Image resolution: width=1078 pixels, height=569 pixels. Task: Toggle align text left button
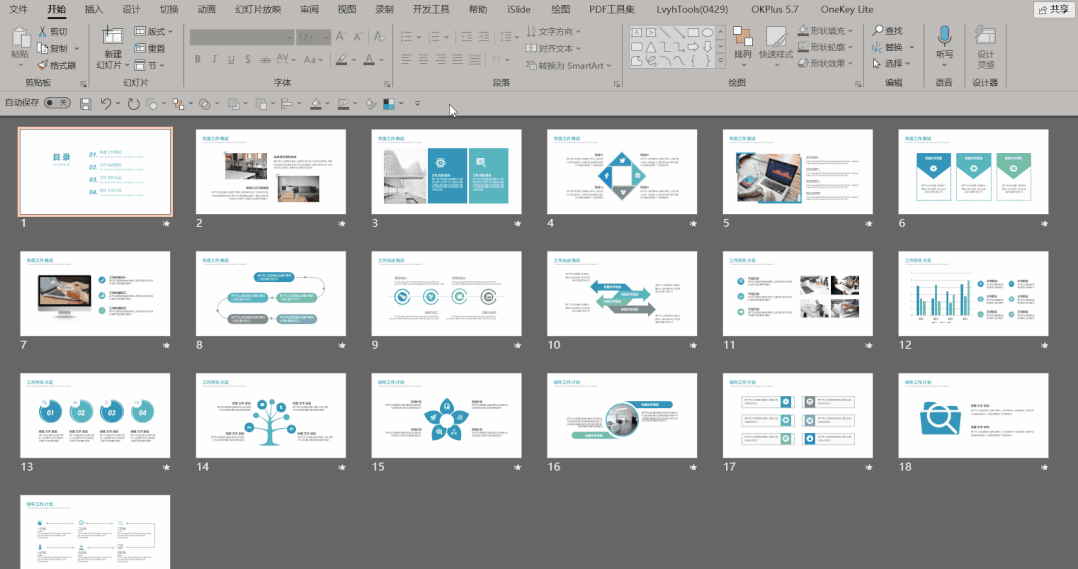[x=406, y=60]
